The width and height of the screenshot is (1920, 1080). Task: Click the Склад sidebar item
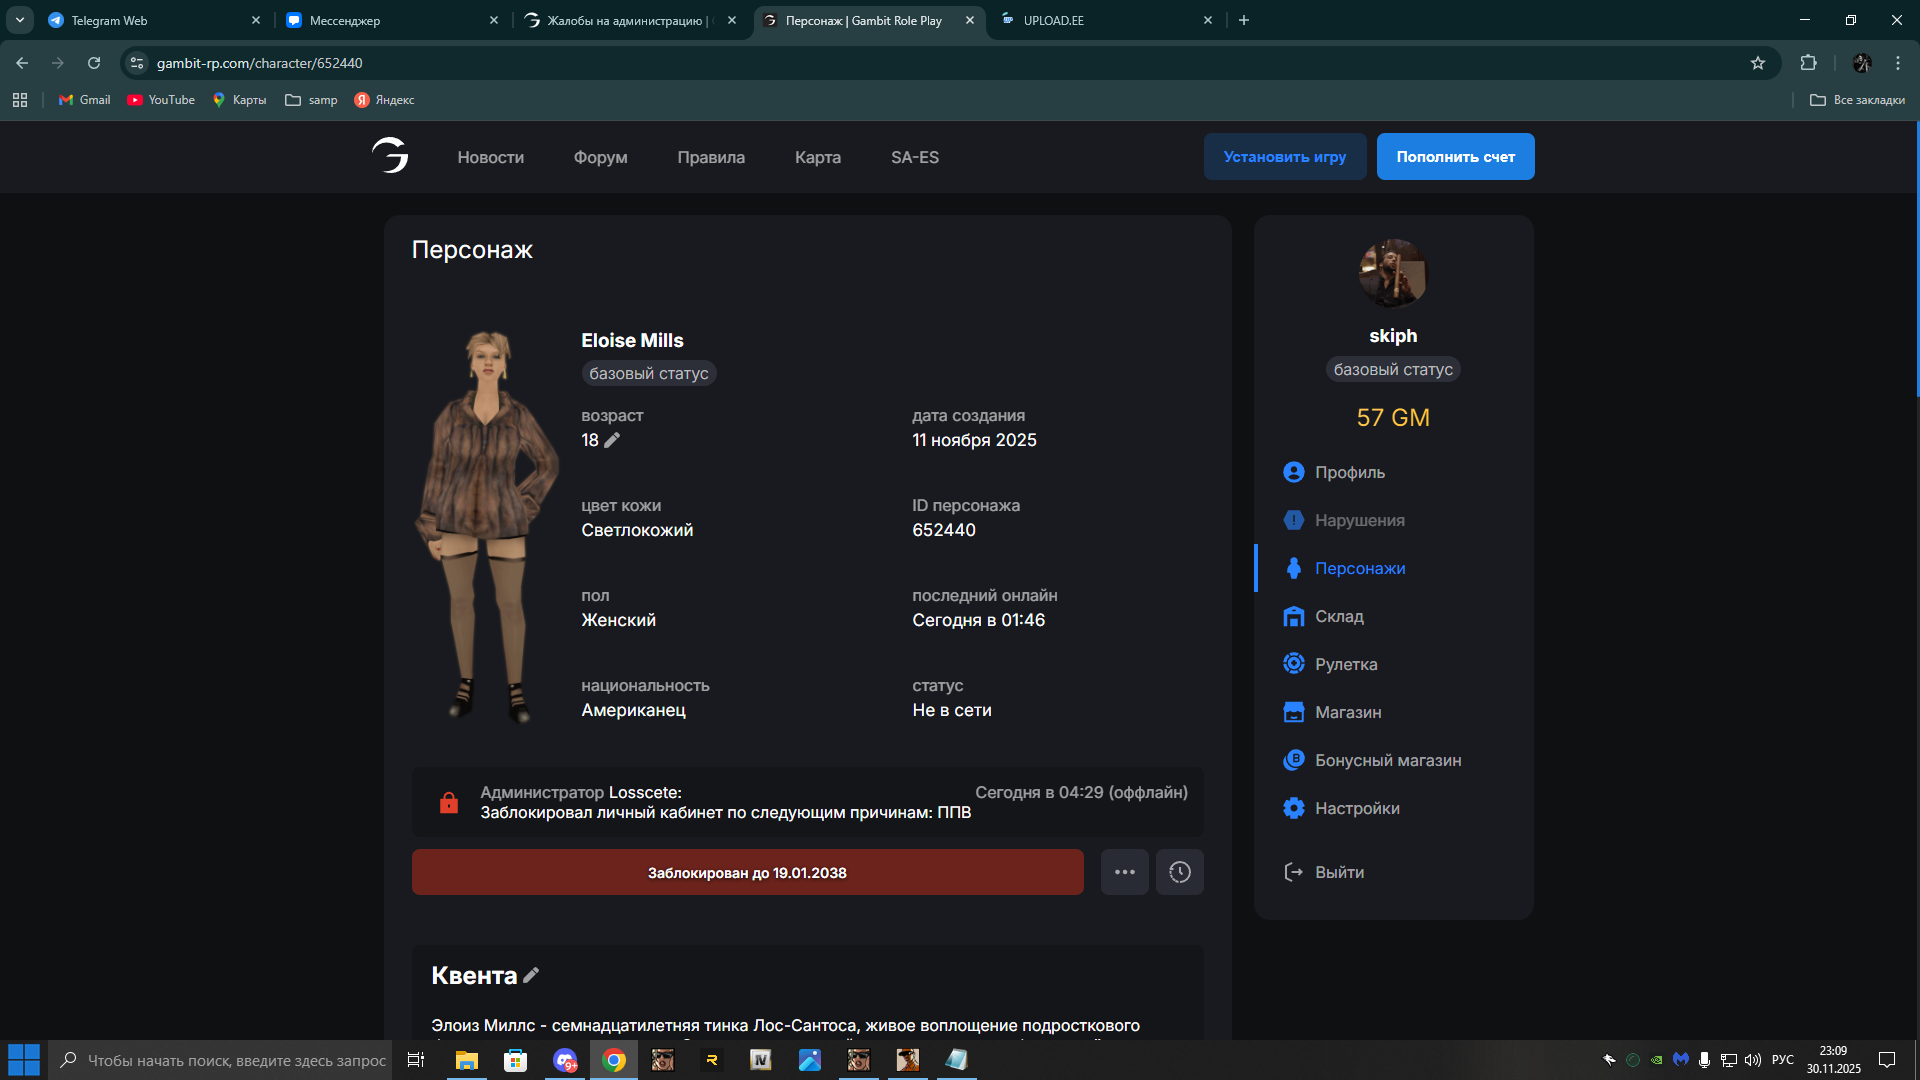[x=1338, y=616]
